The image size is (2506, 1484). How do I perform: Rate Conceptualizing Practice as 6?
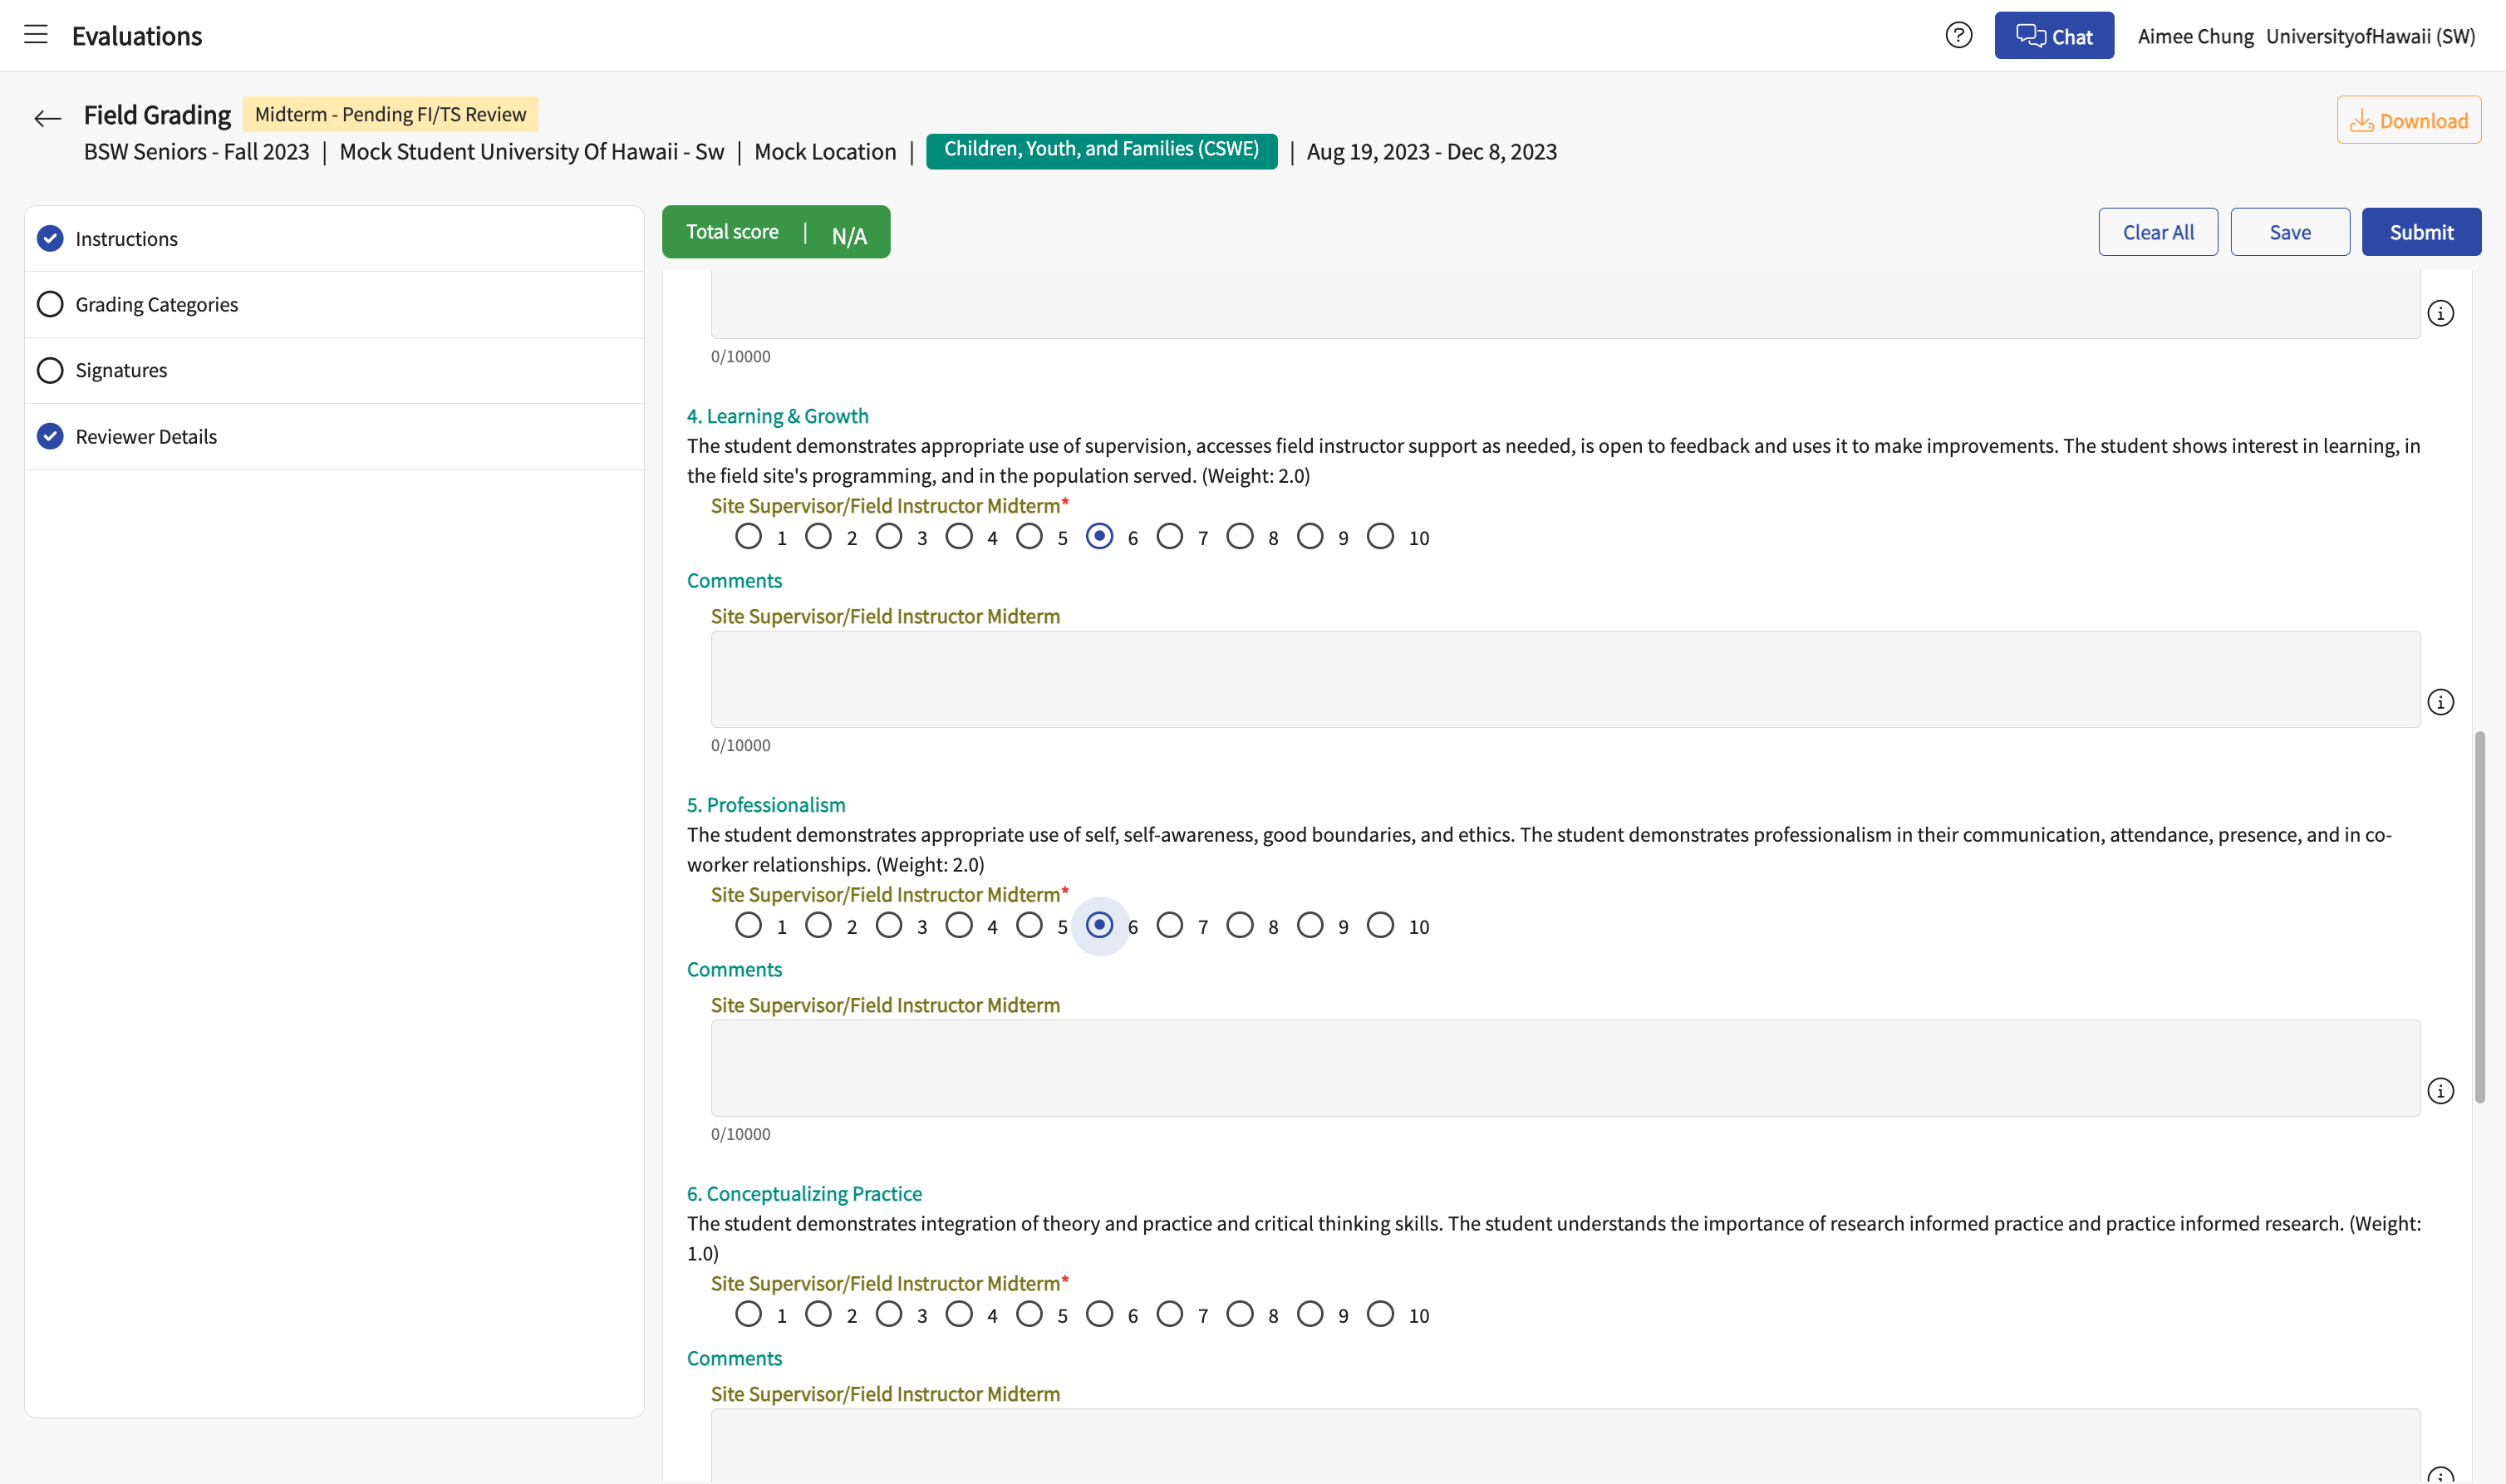(1099, 1315)
